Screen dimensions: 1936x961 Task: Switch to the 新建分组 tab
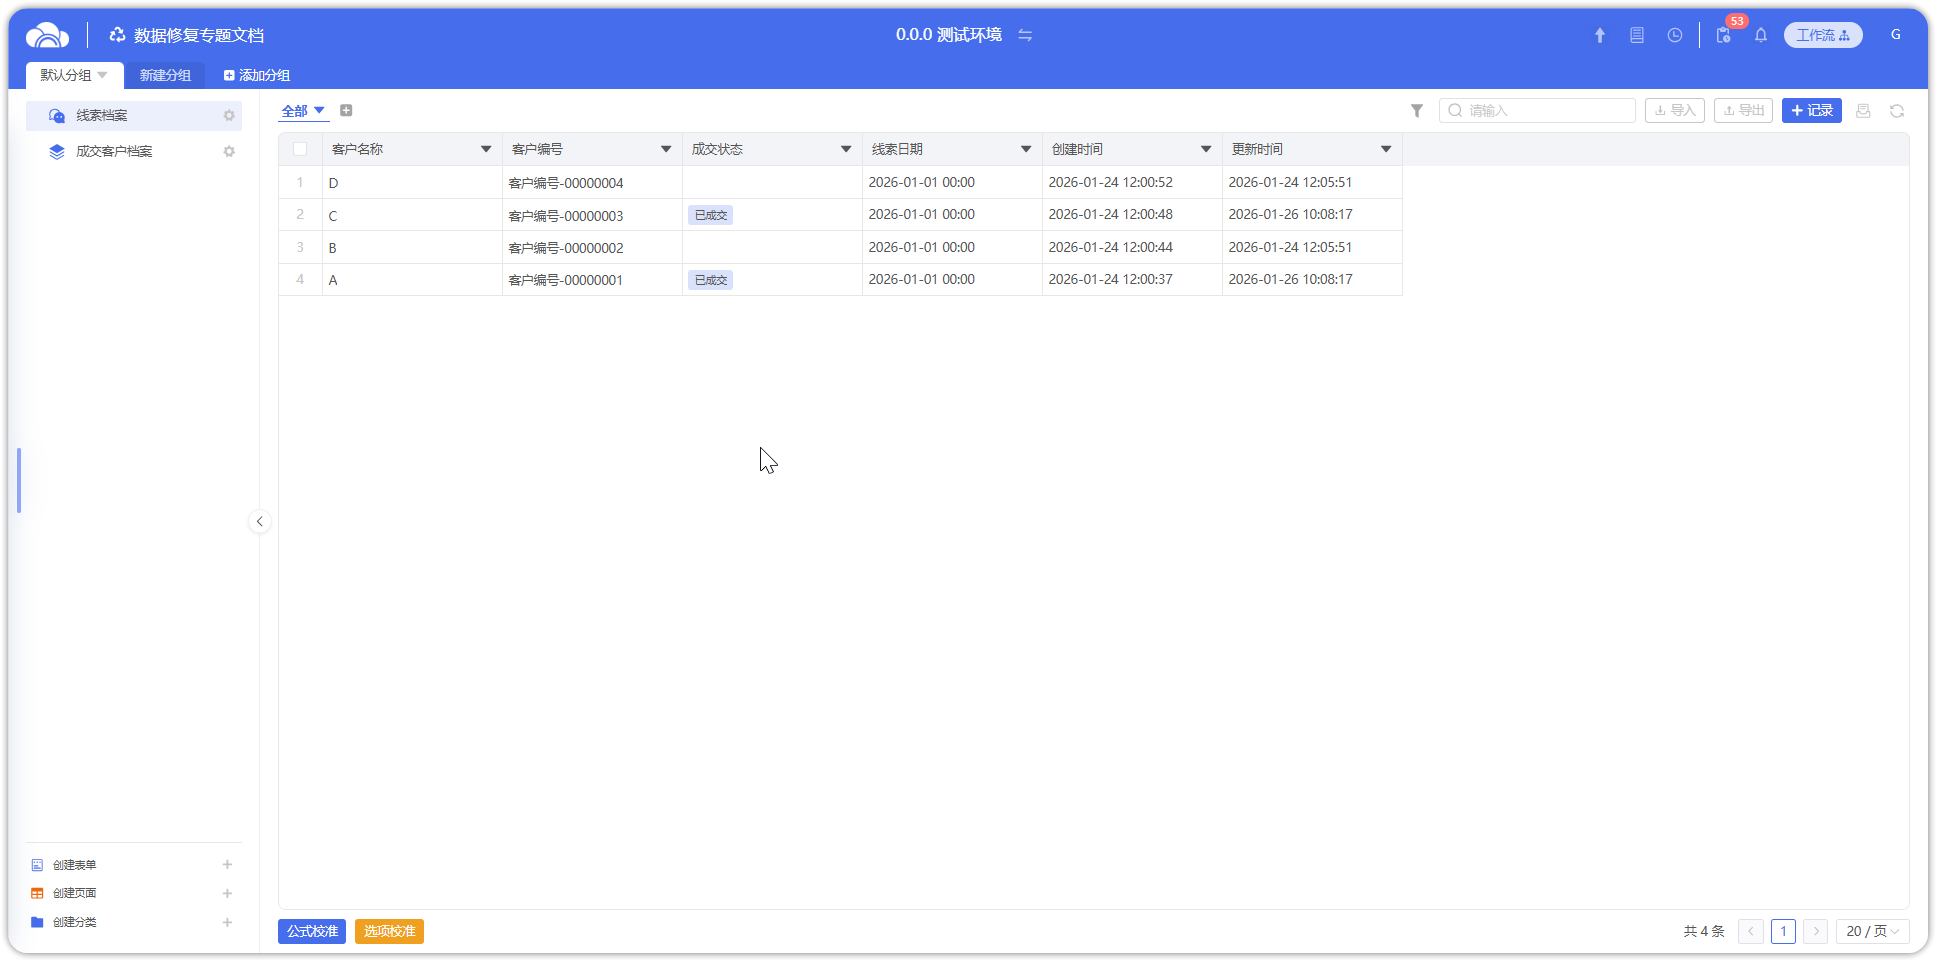click(x=165, y=75)
